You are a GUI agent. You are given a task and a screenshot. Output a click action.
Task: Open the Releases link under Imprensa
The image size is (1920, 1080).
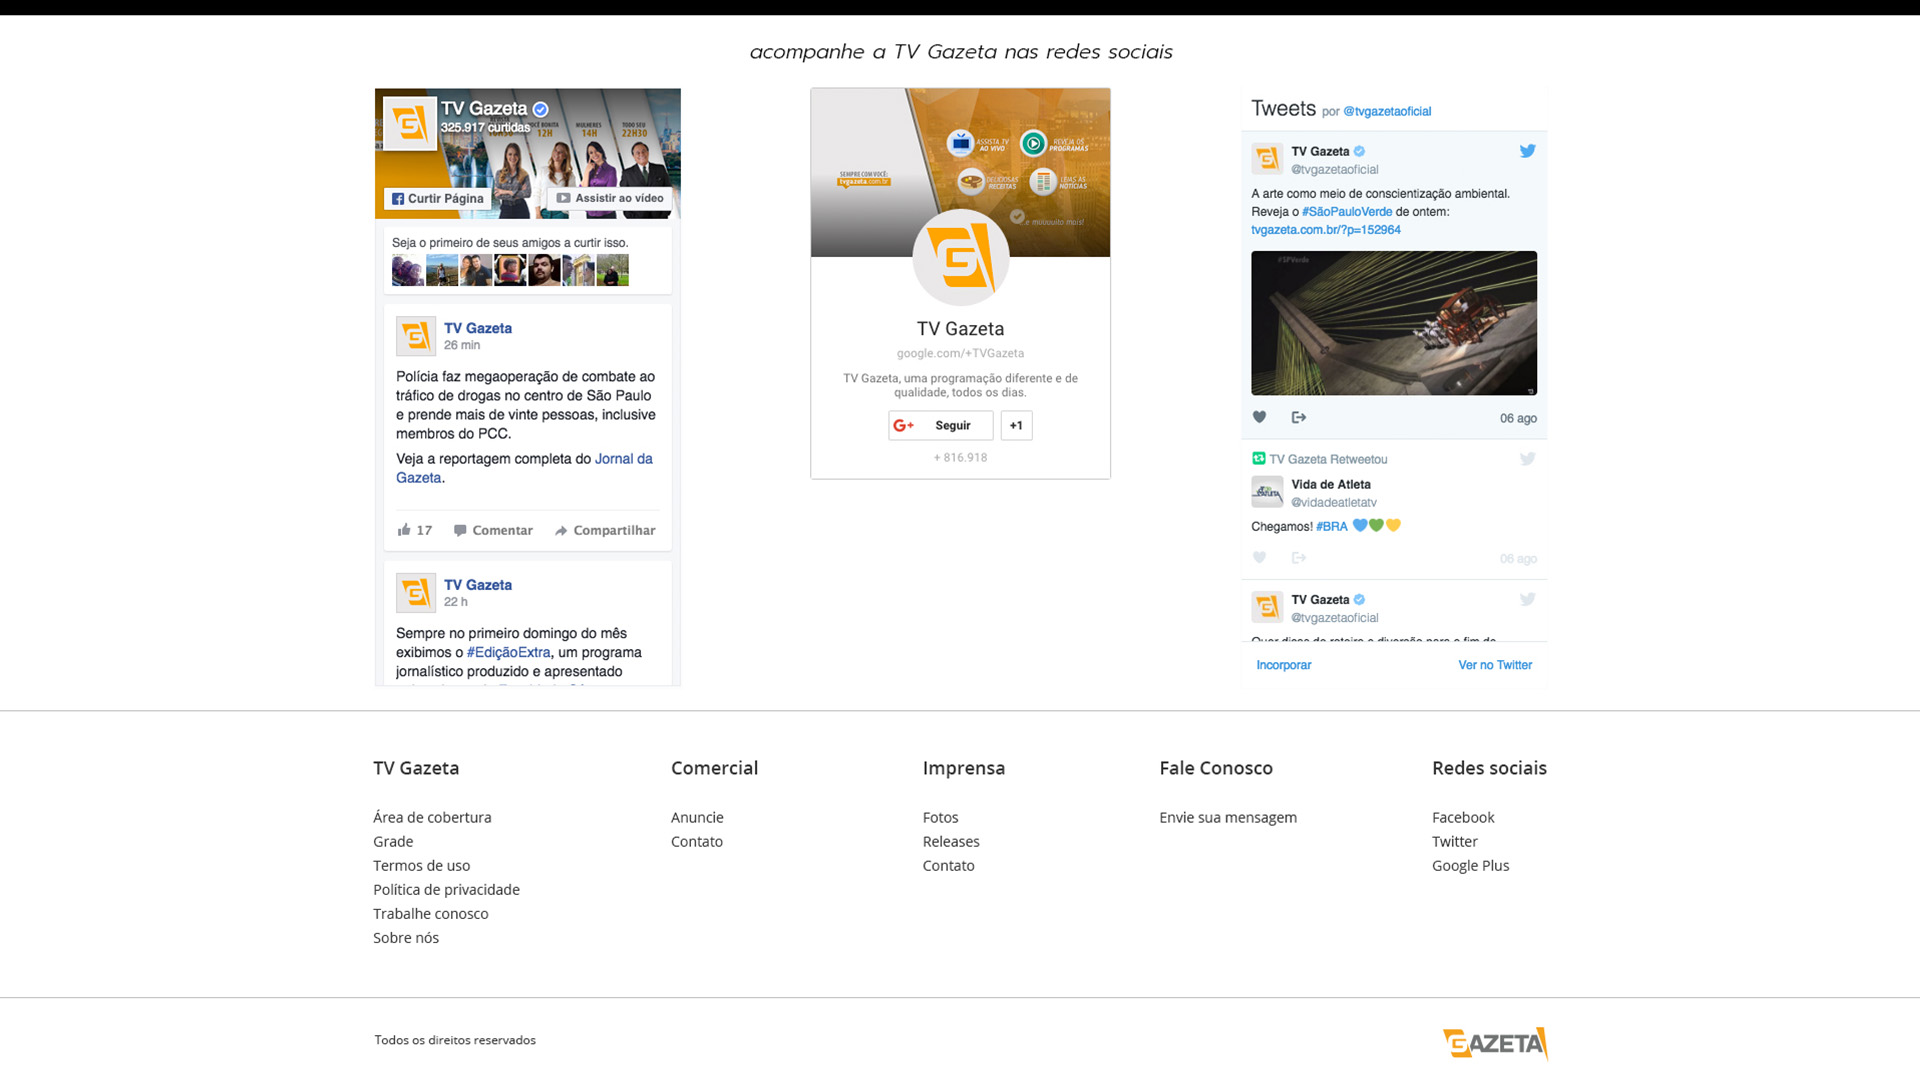(x=951, y=841)
